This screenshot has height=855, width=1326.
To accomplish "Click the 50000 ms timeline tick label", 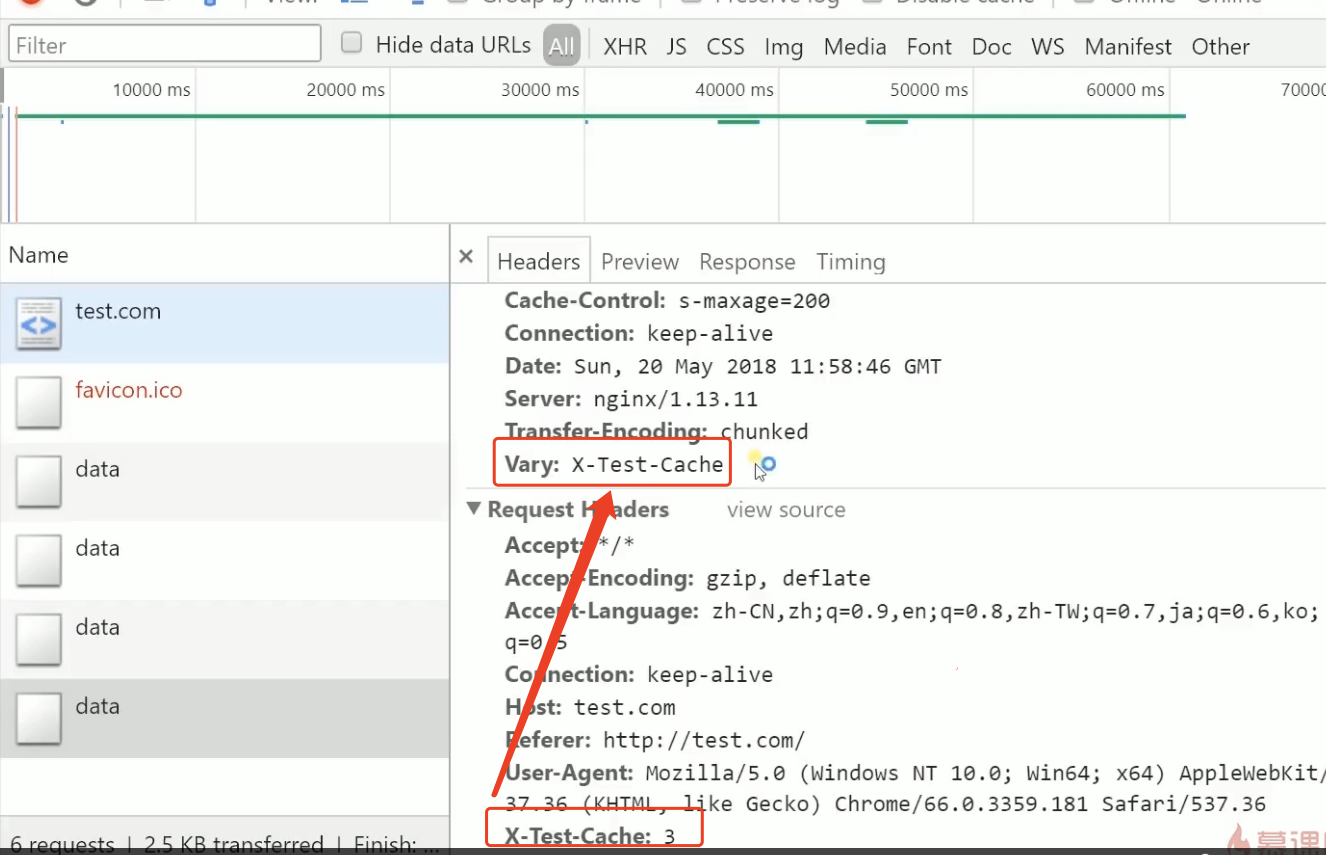I will coord(929,90).
